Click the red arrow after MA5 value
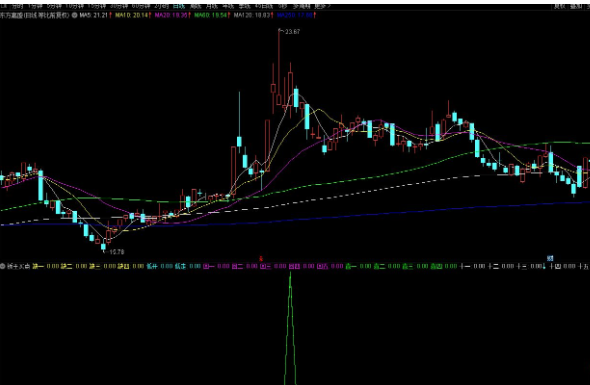The width and height of the screenshot is (590, 385). (x=111, y=15)
